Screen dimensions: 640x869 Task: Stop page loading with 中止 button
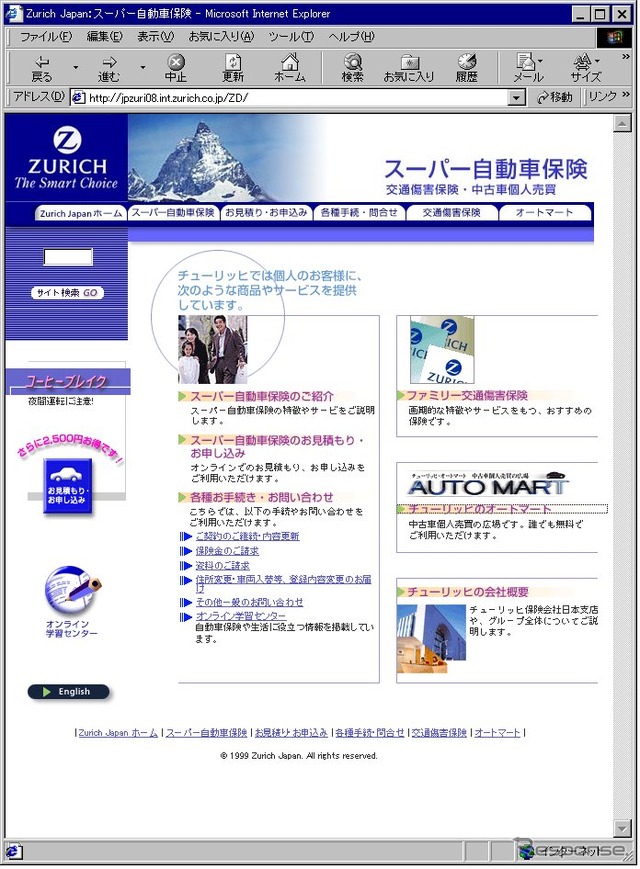[176, 68]
